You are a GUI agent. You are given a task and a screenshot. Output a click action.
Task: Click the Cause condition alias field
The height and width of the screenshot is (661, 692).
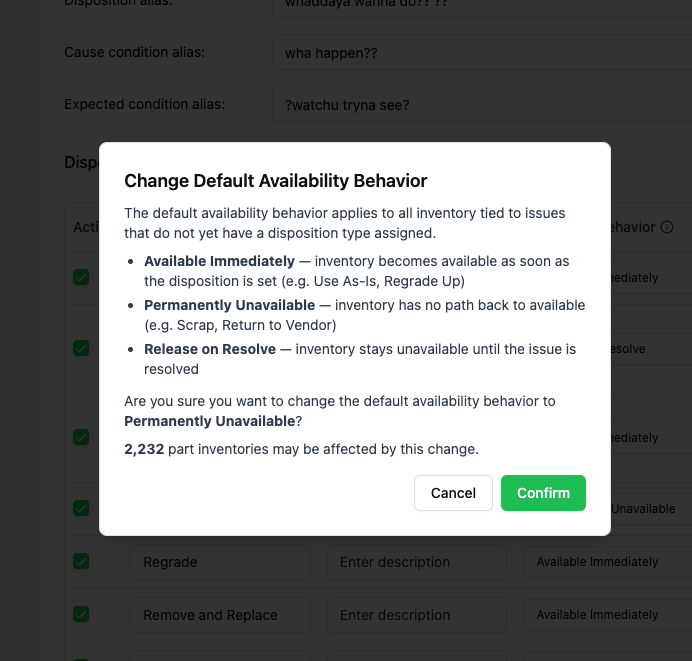point(480,52)
